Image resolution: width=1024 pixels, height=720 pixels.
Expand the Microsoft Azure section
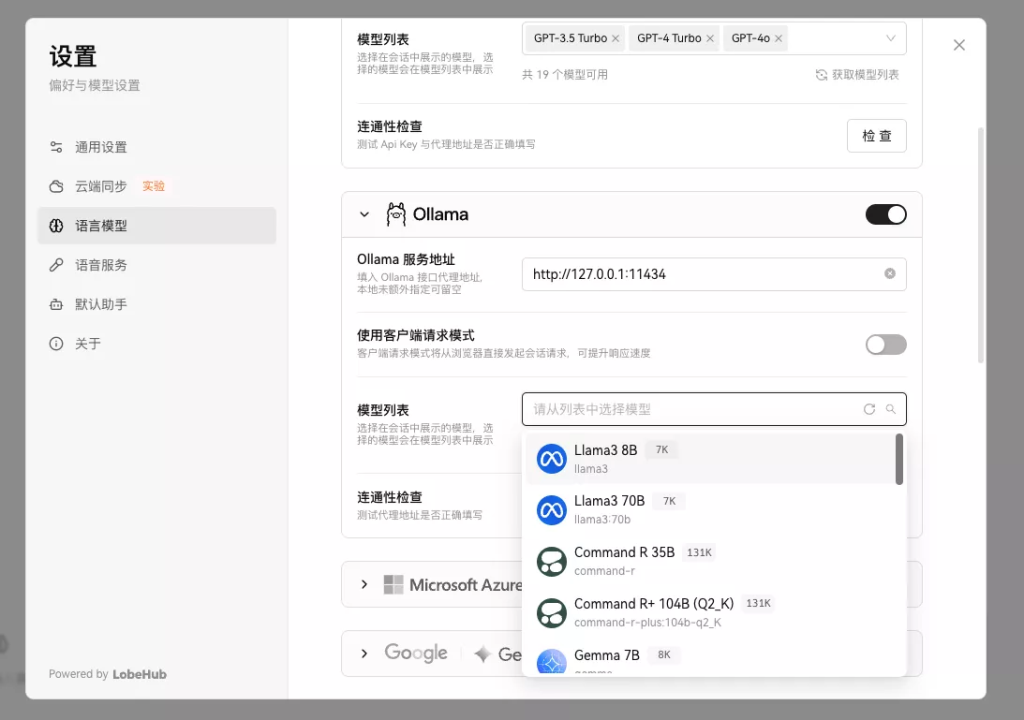364,584
